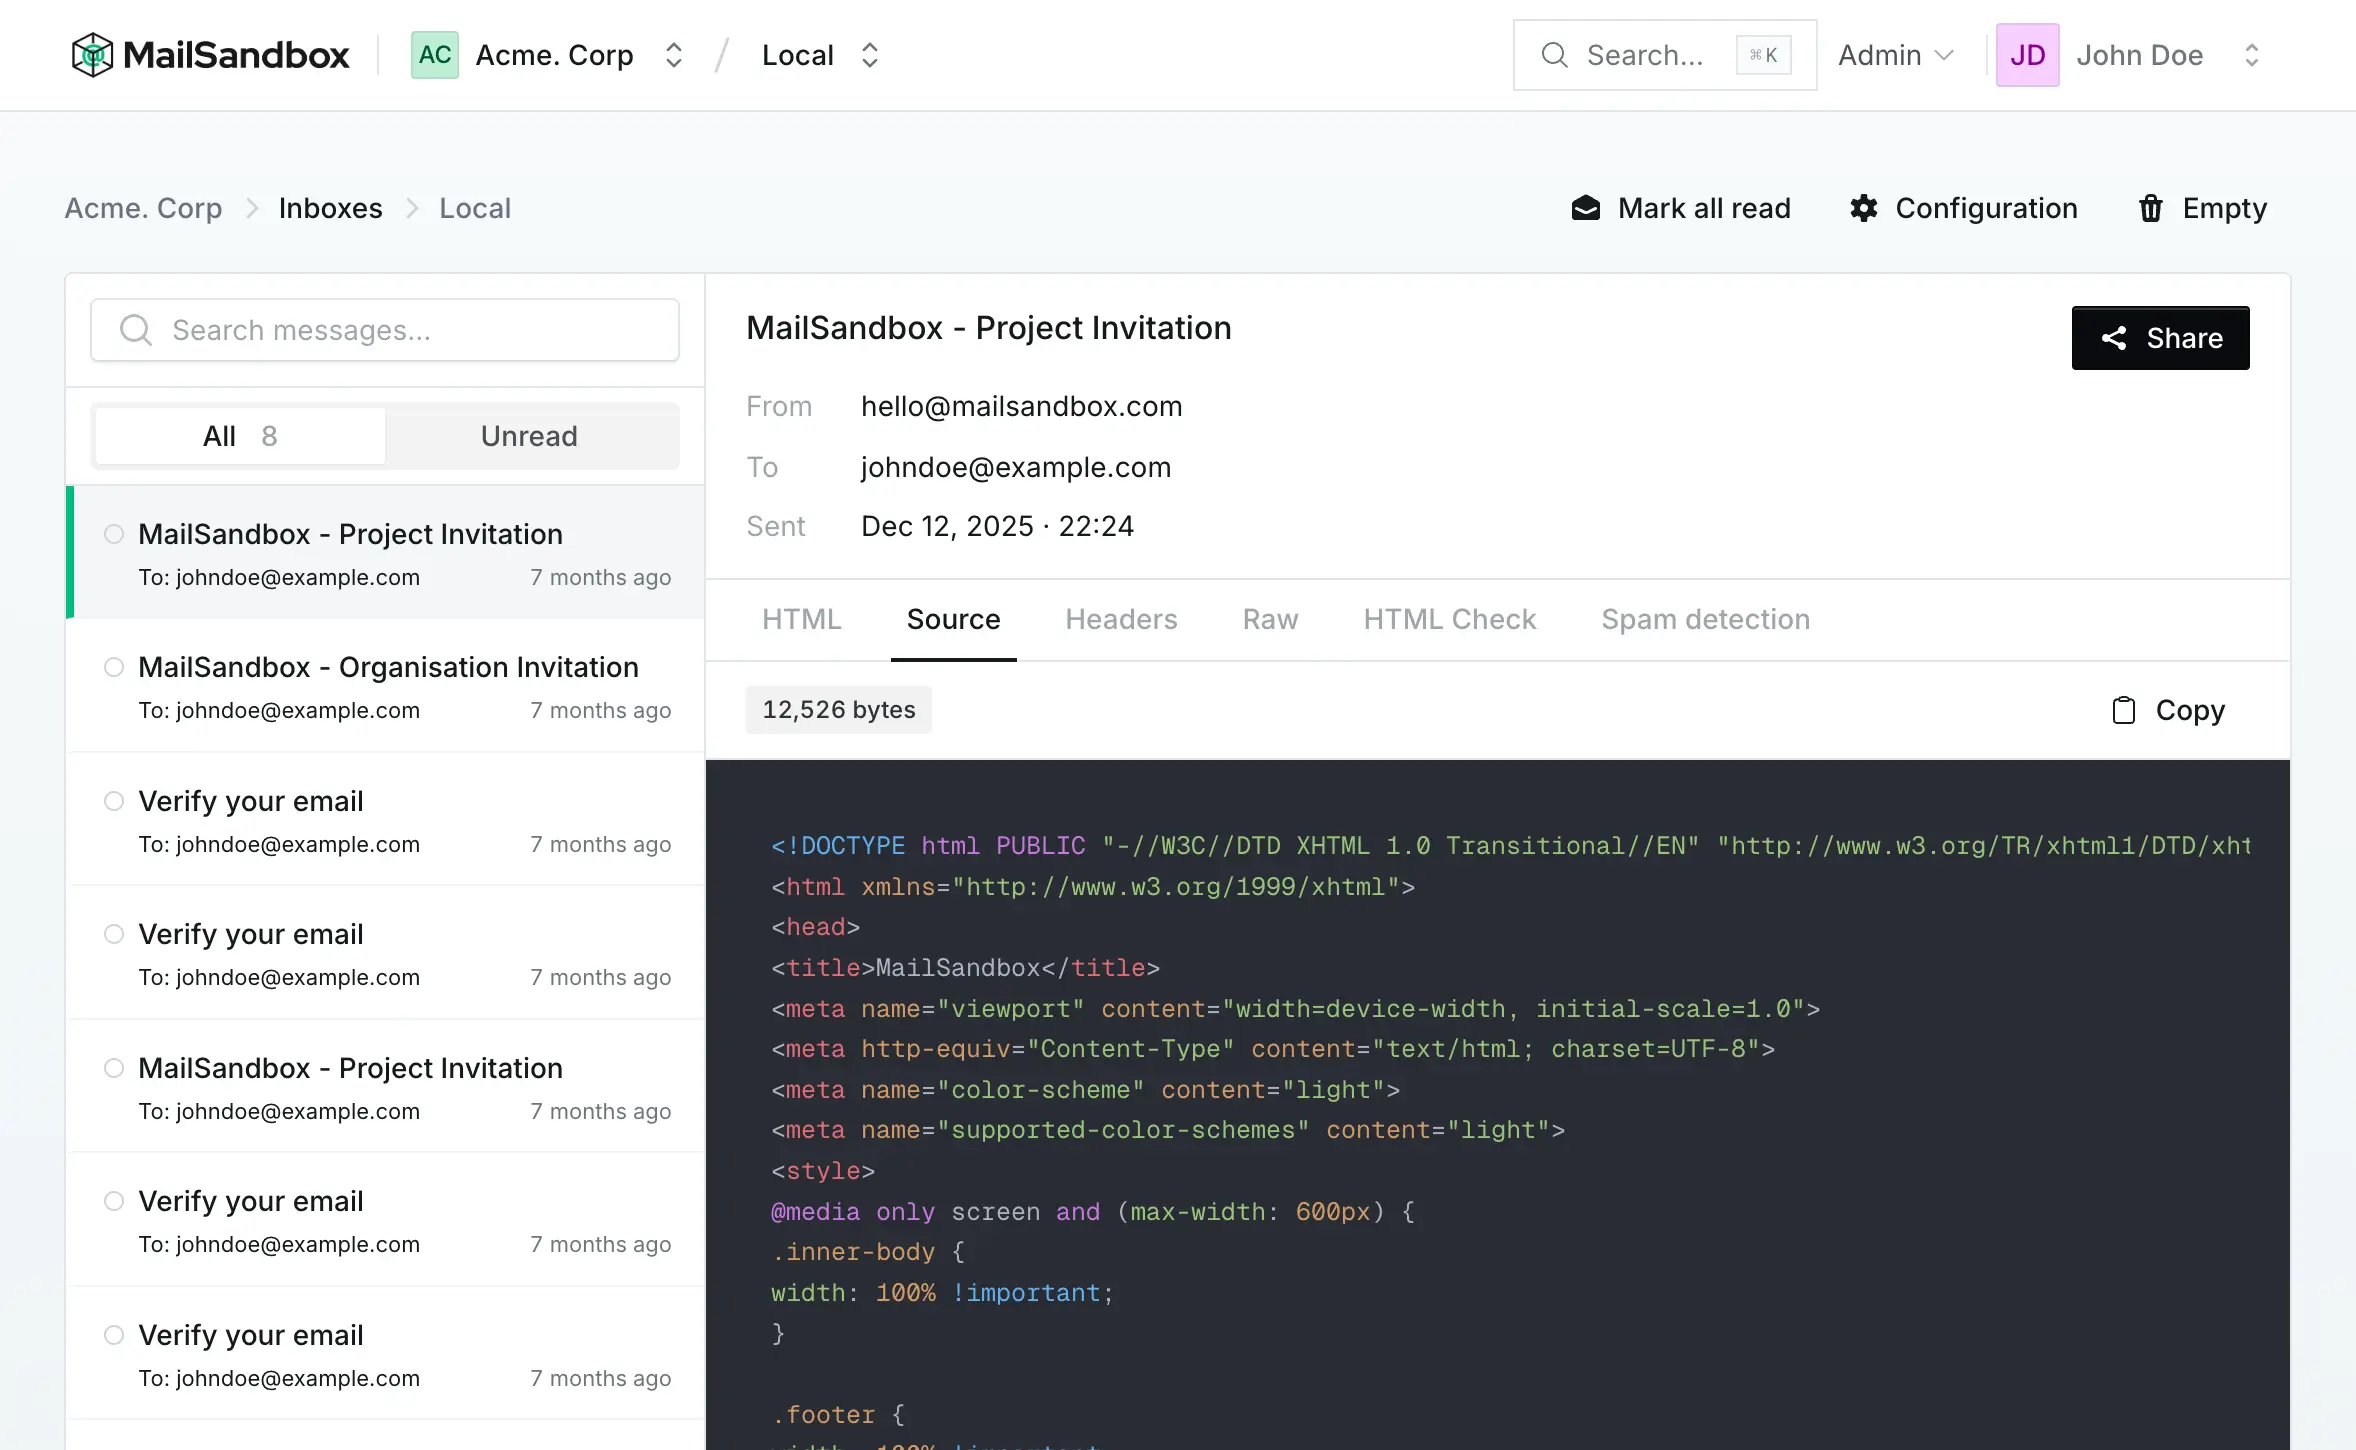Click recipient johndoe@example.com in header
The height and width of the screenshot is (1450, 2356).
pyautogui.click(x=1016, y=467)
